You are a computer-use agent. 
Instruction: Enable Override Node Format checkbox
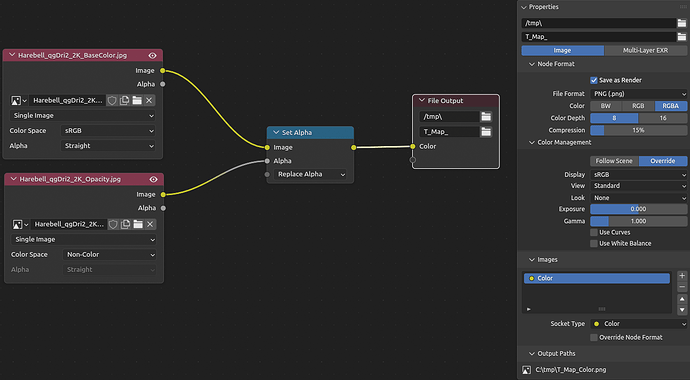(x=594, y=337)
